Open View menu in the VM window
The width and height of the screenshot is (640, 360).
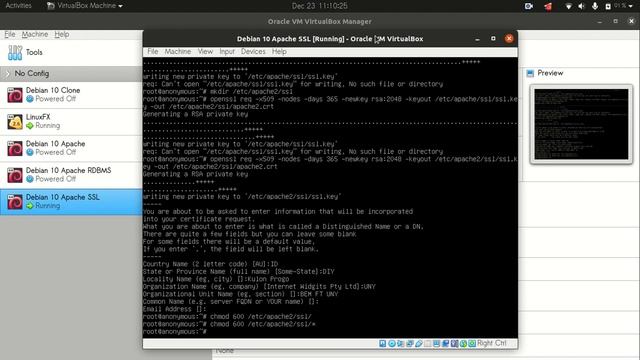coord(205,51)
